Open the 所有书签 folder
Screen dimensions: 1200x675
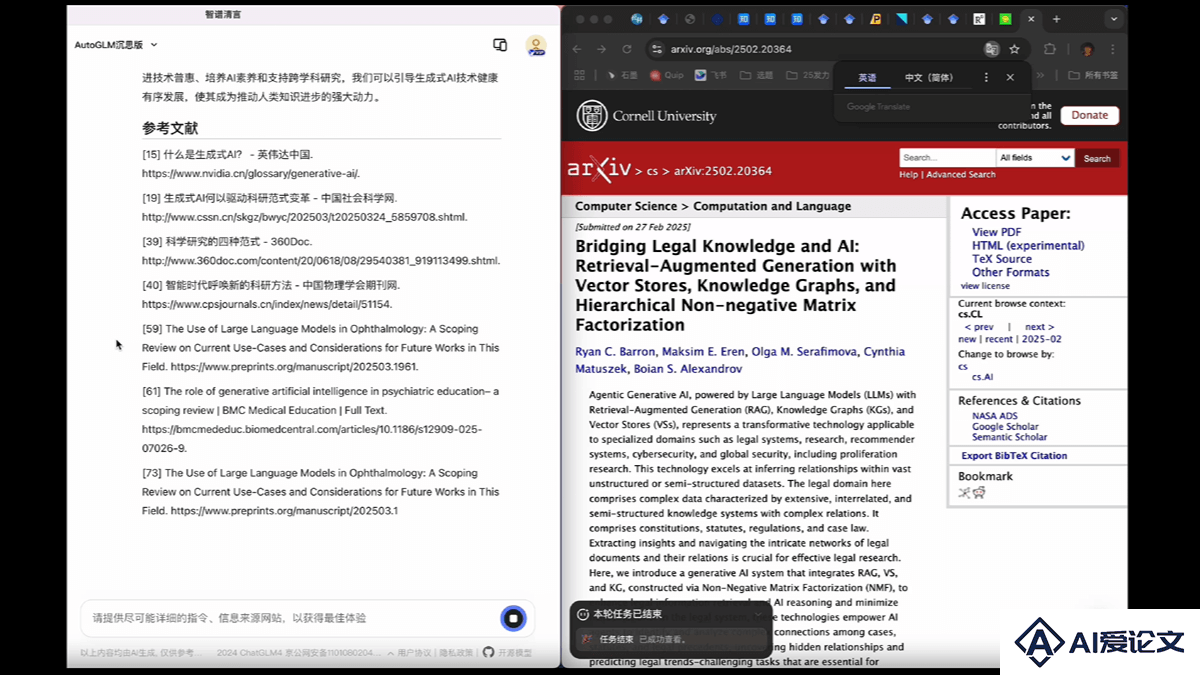[1094, 75]
